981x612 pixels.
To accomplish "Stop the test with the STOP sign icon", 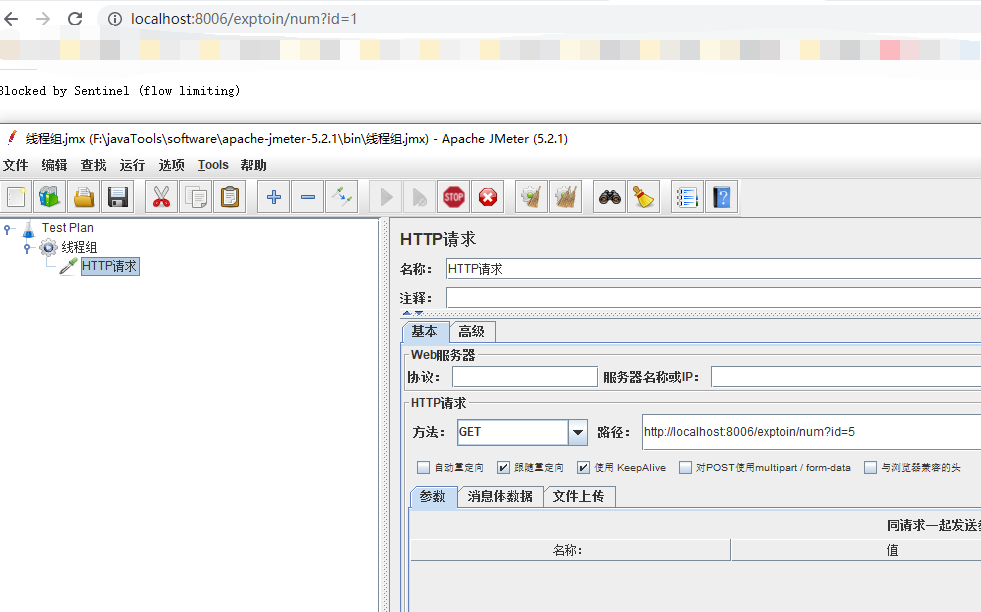I will point(454,197).
